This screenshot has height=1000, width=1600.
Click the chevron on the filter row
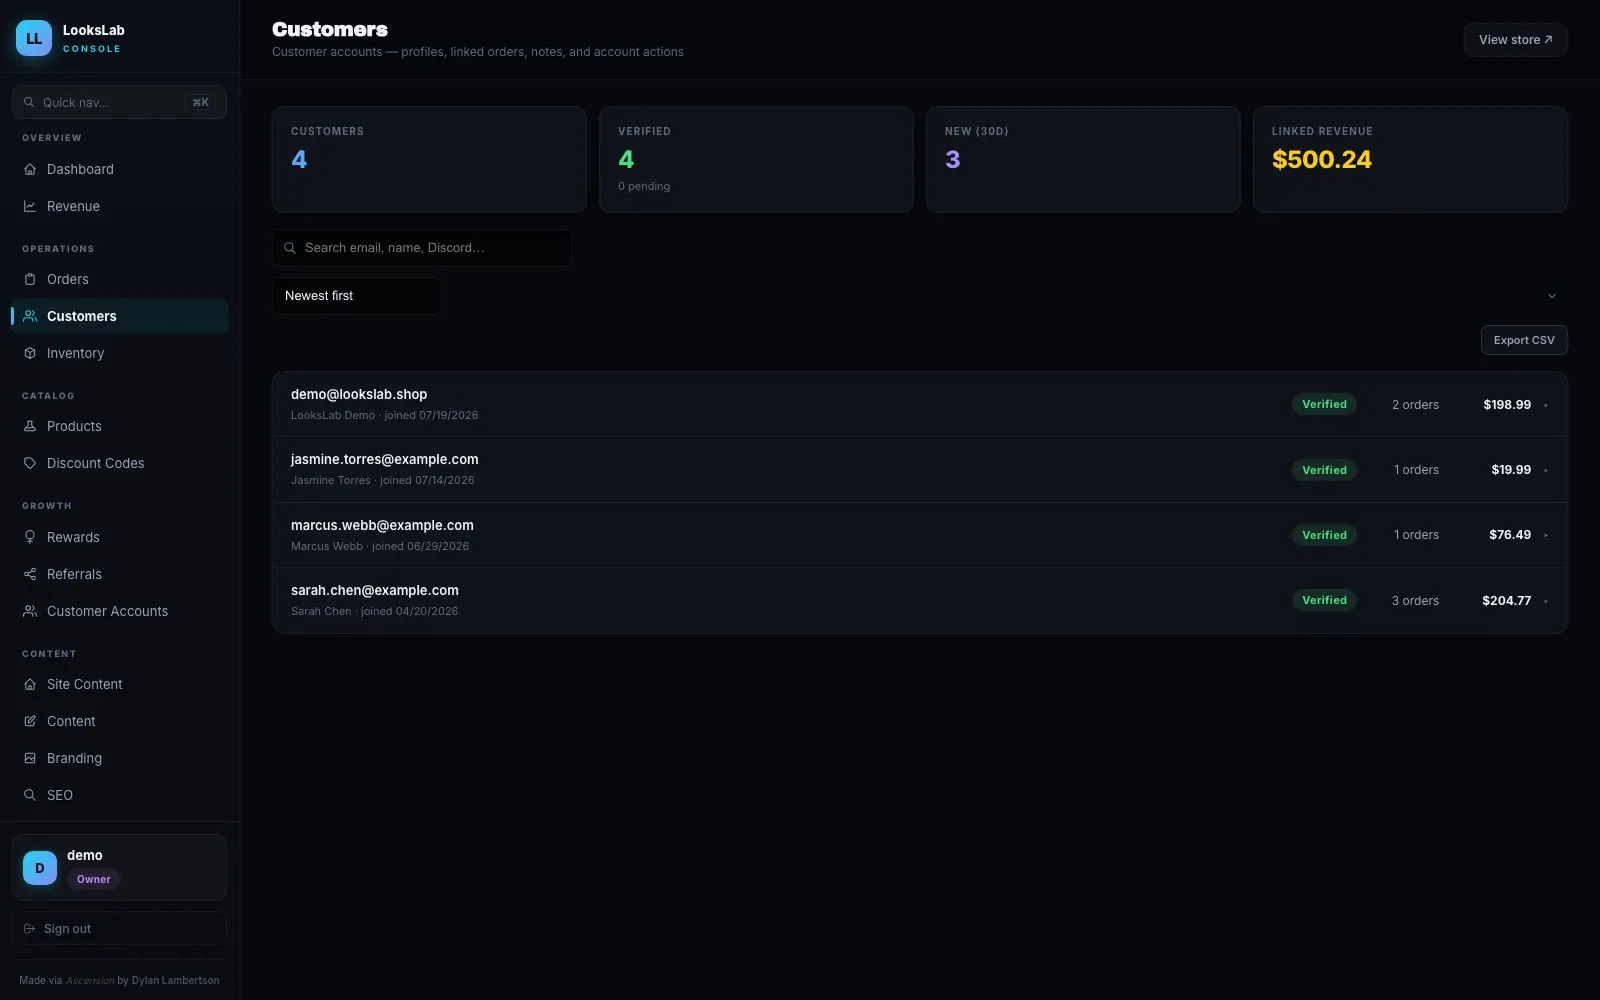(1552, 296)
